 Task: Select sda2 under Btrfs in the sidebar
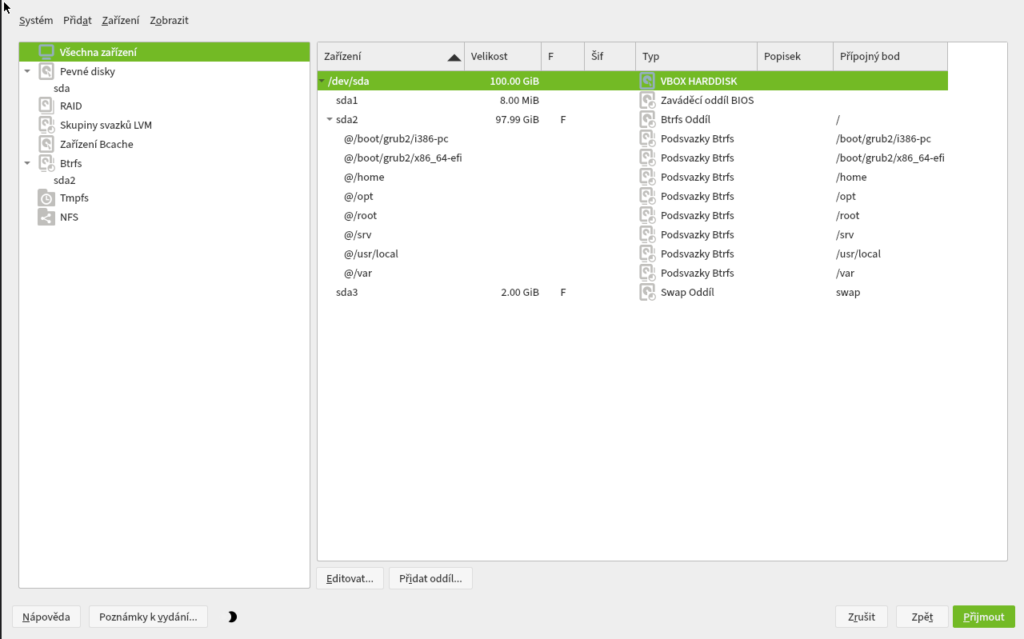(x=64, y=180)
